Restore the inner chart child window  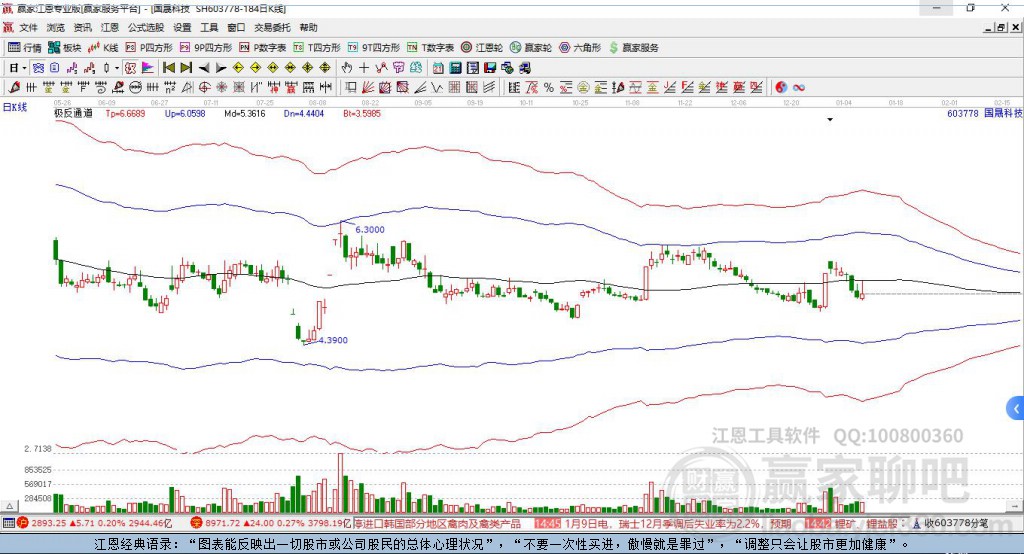pos(1002,27)
